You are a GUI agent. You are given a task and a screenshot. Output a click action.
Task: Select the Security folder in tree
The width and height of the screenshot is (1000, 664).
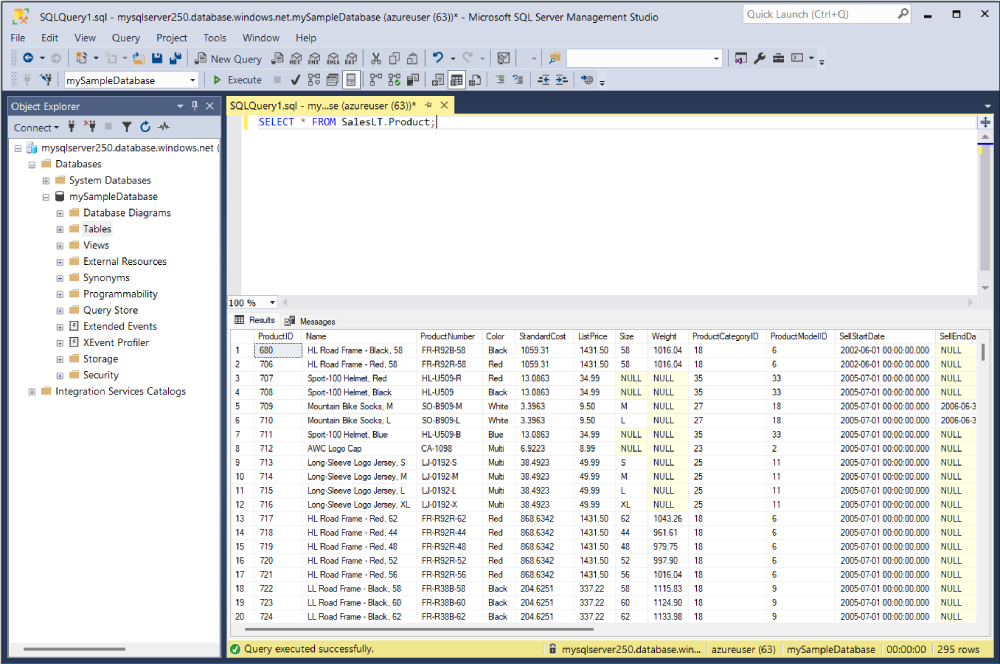tap(101, 375)
